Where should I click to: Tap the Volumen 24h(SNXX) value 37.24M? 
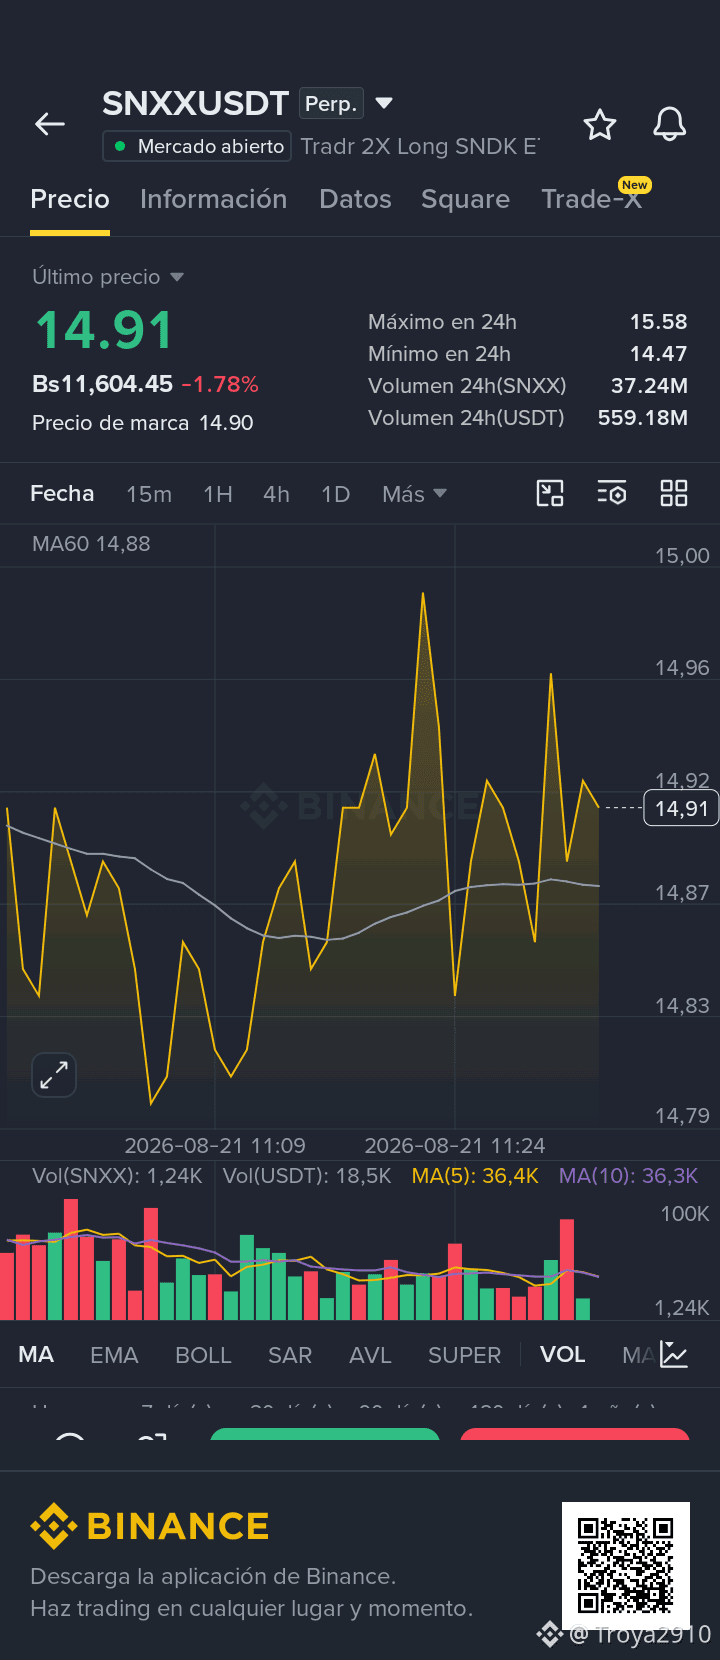(x=649, y=386)
